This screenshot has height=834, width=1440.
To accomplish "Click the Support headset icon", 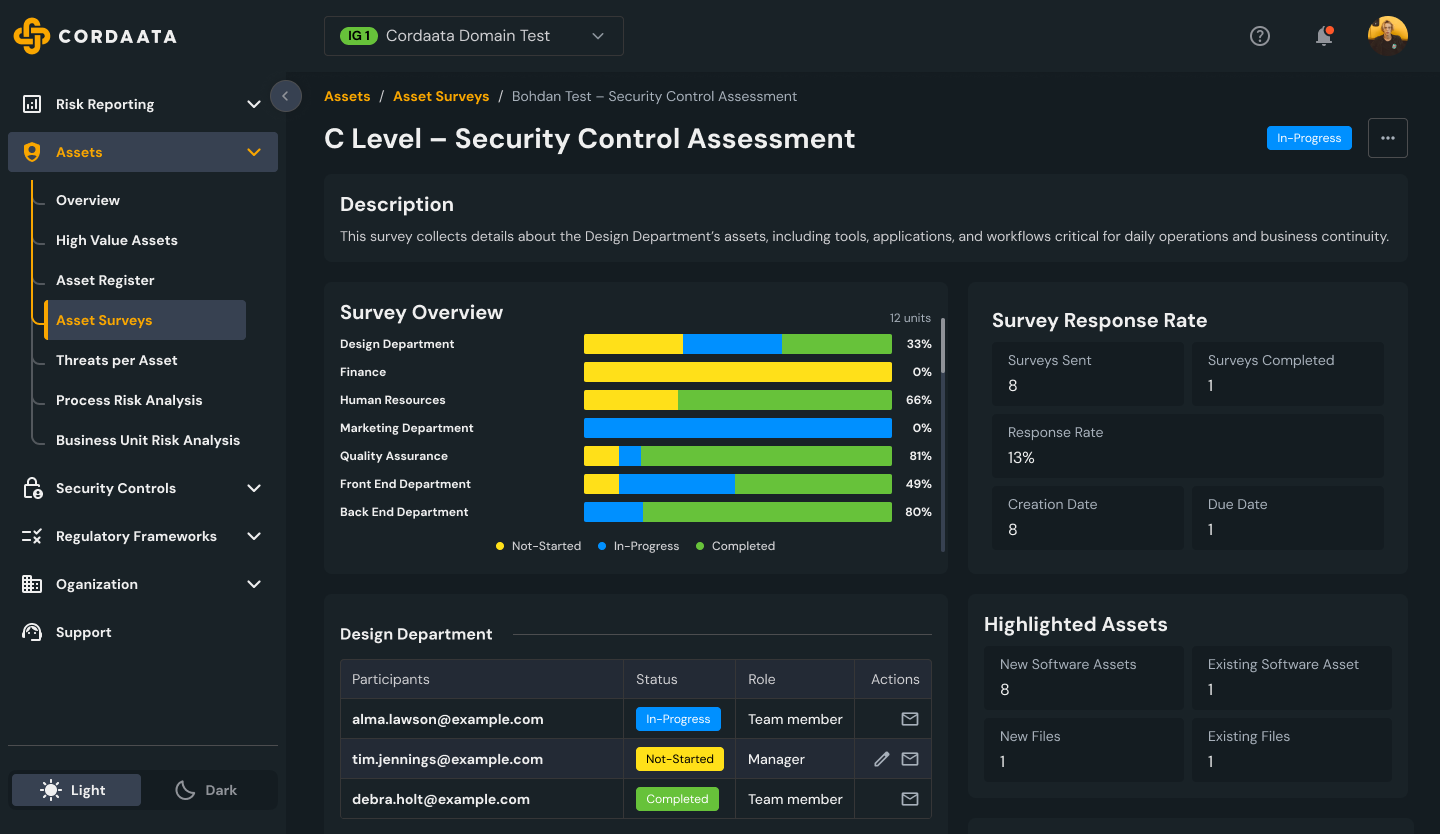I will pos(32,632).
